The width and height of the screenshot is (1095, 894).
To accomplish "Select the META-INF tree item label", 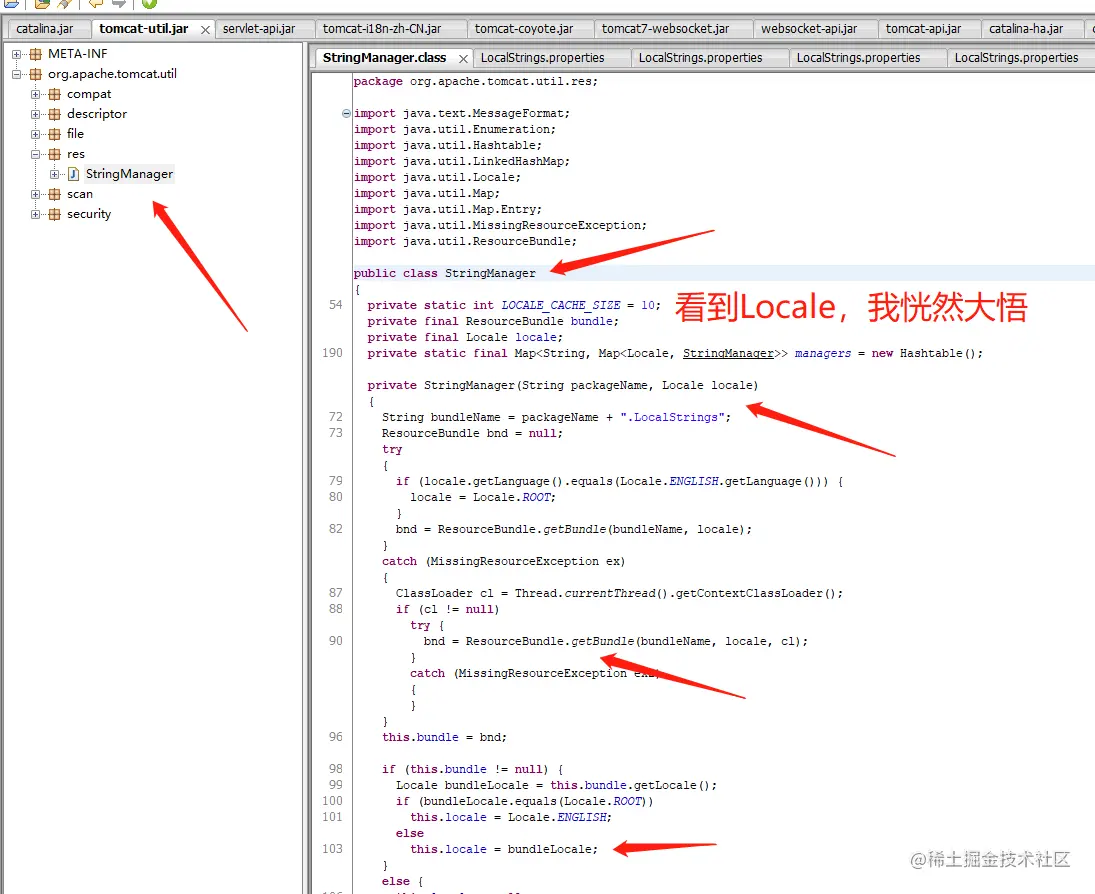I will click(x=78, y=54).
